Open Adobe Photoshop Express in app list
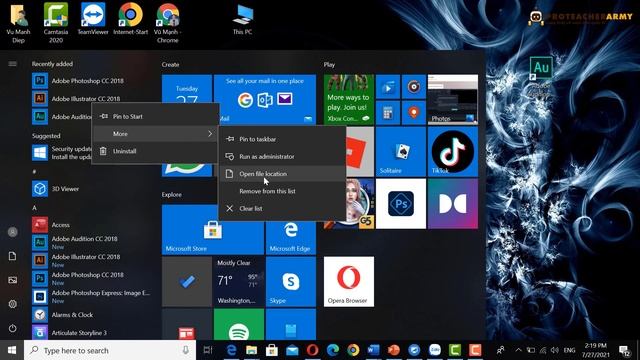 91,297
